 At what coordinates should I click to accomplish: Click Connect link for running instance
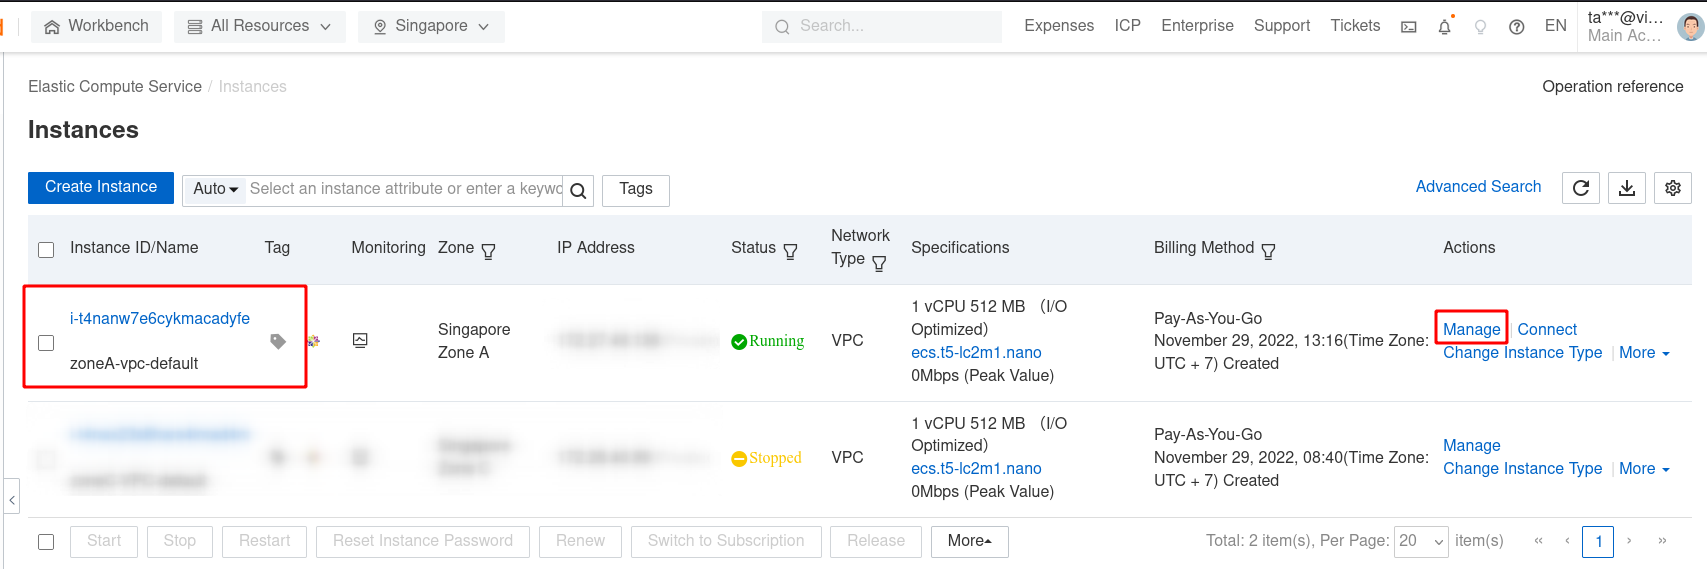[1546, 329]
